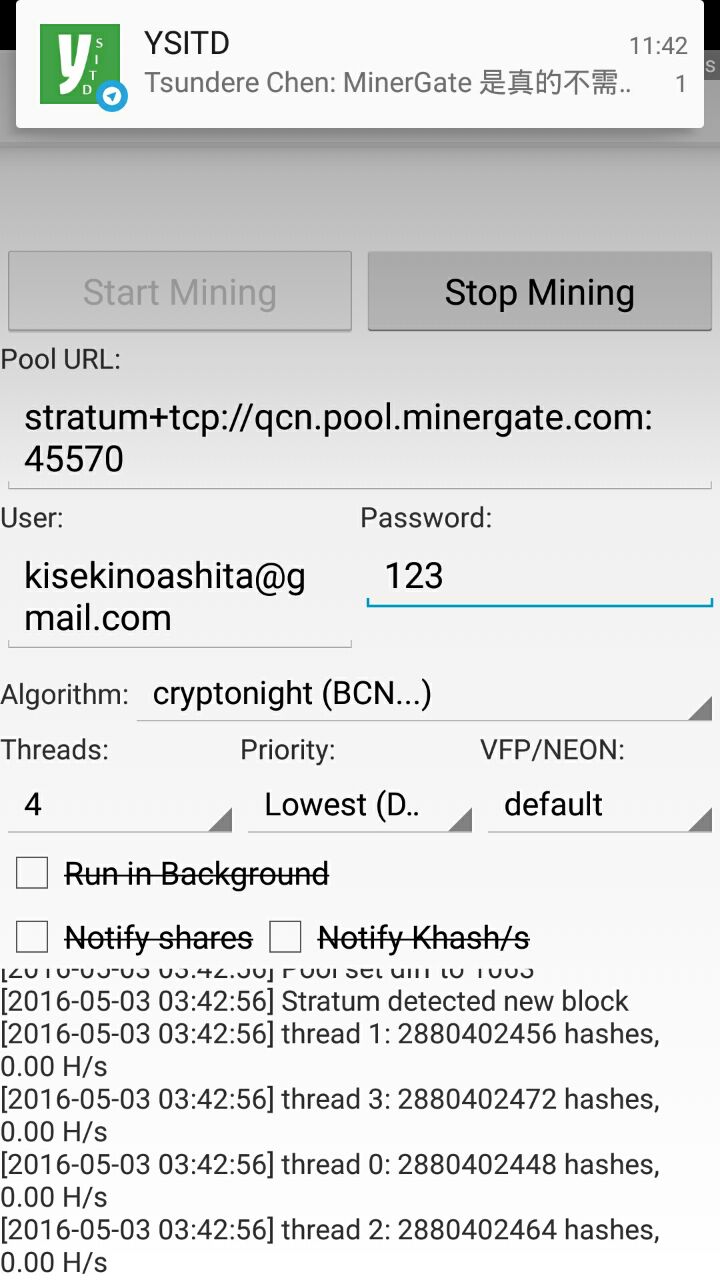Check the Notify Khash/s checkbox
Screen dimensions: 720x1280
tap(285, 937)
